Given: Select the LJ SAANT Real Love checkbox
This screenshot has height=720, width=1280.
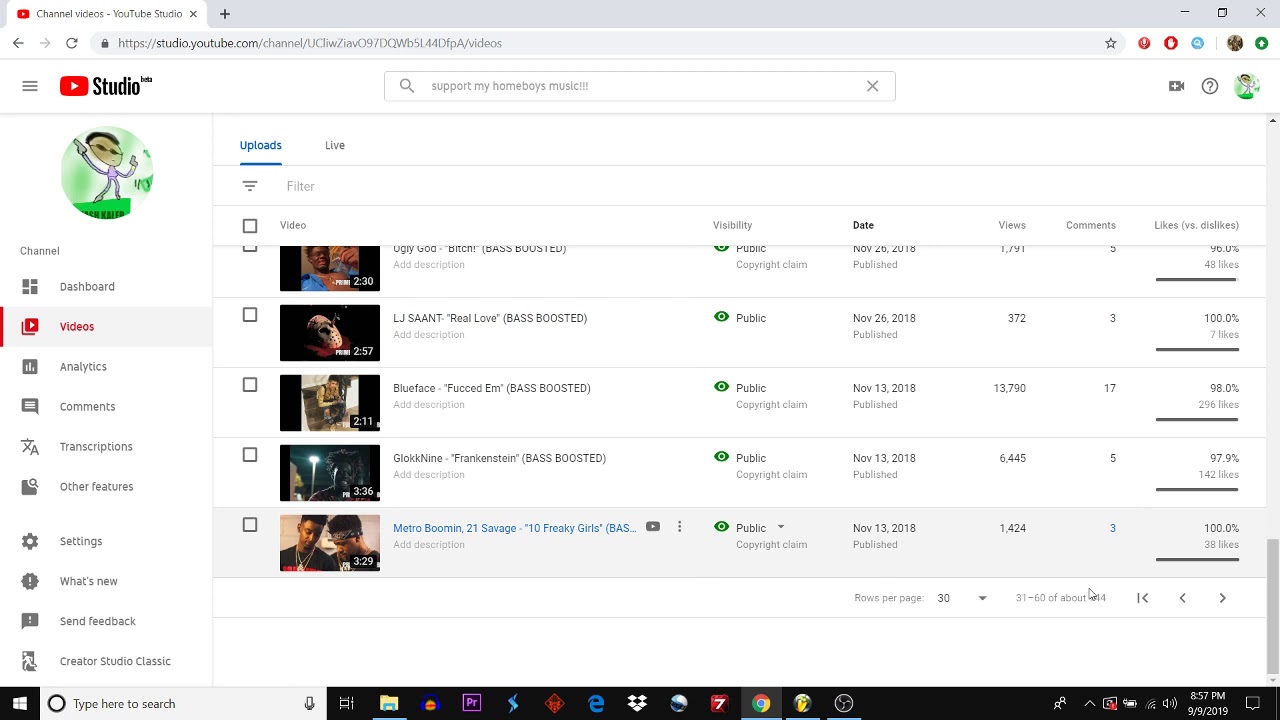Looking at the screenshot, I should (250, 315).
